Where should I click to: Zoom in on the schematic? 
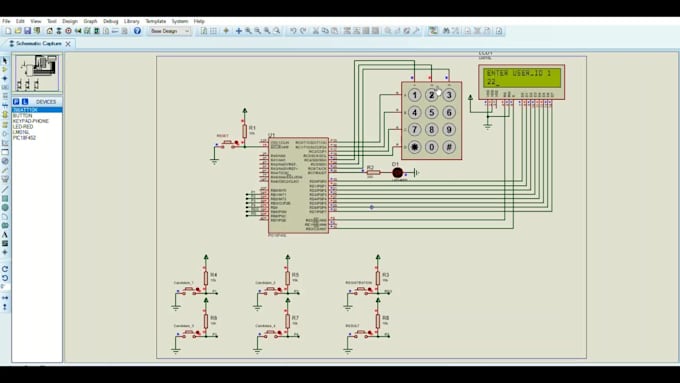tap(248, 31)
